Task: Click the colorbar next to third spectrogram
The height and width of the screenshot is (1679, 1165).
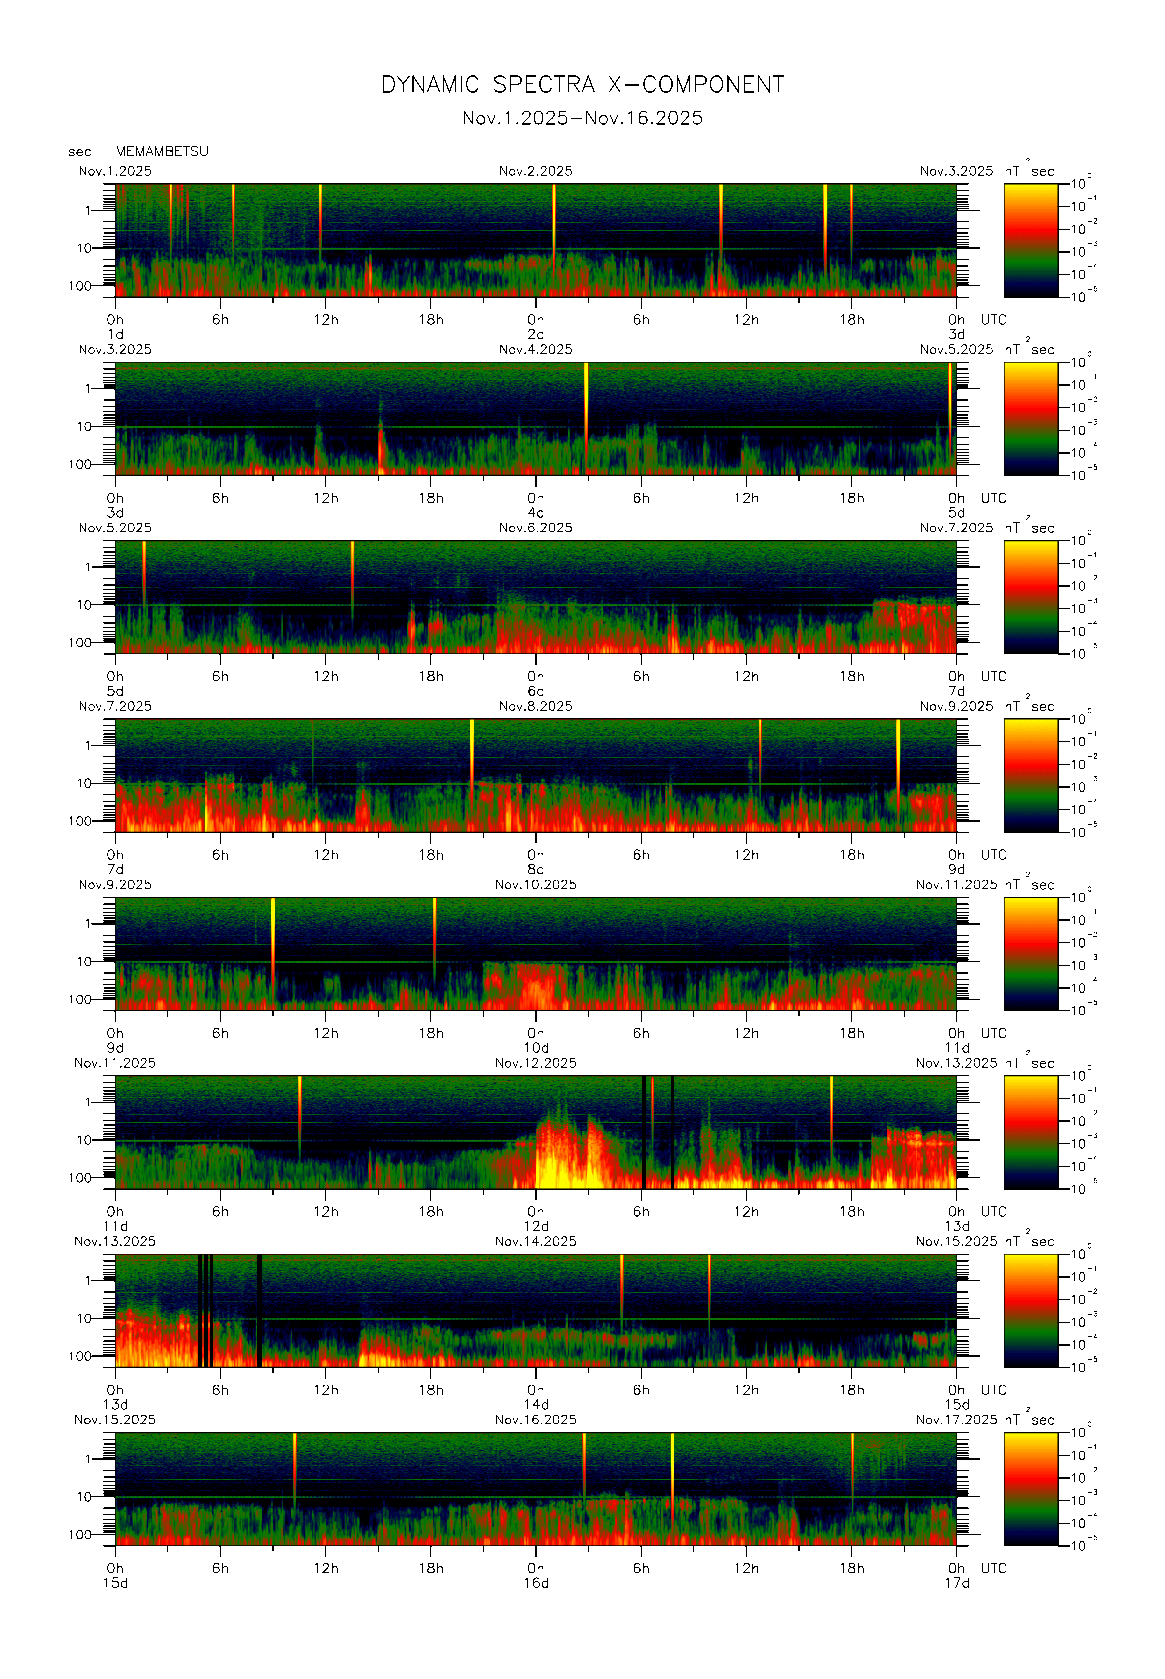Action: (1030, 597)
